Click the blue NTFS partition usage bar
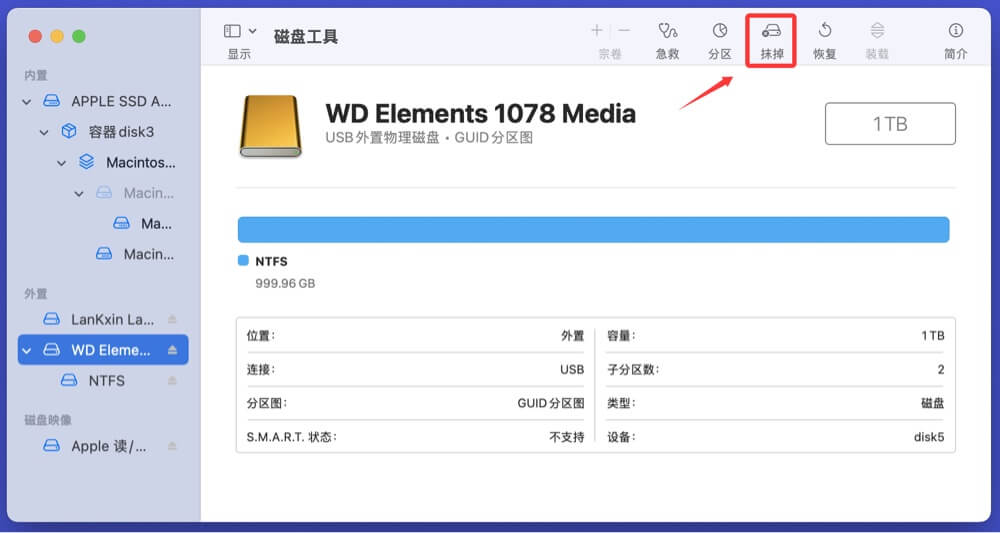Image resolution: width=1000 pixels, height=533 pixels. tap(593, 229)
